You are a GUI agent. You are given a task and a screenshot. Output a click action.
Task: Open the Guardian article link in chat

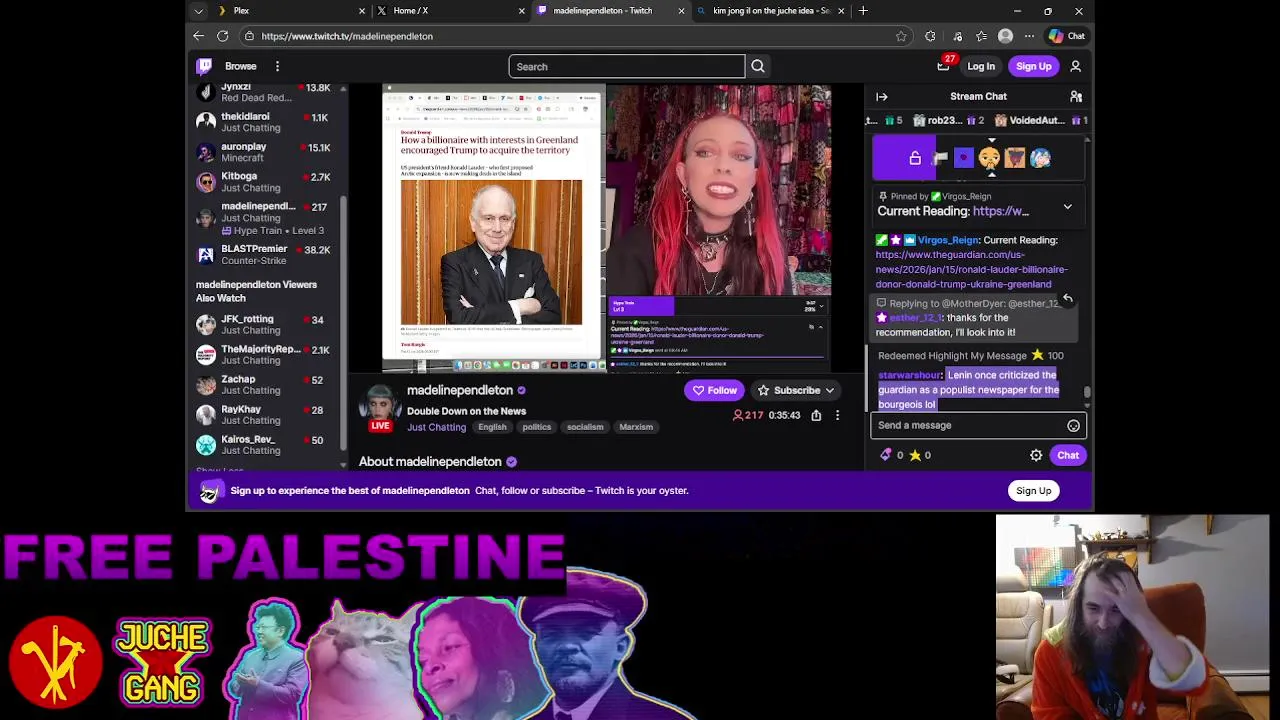pyautogui.click(x=971, y=270)
